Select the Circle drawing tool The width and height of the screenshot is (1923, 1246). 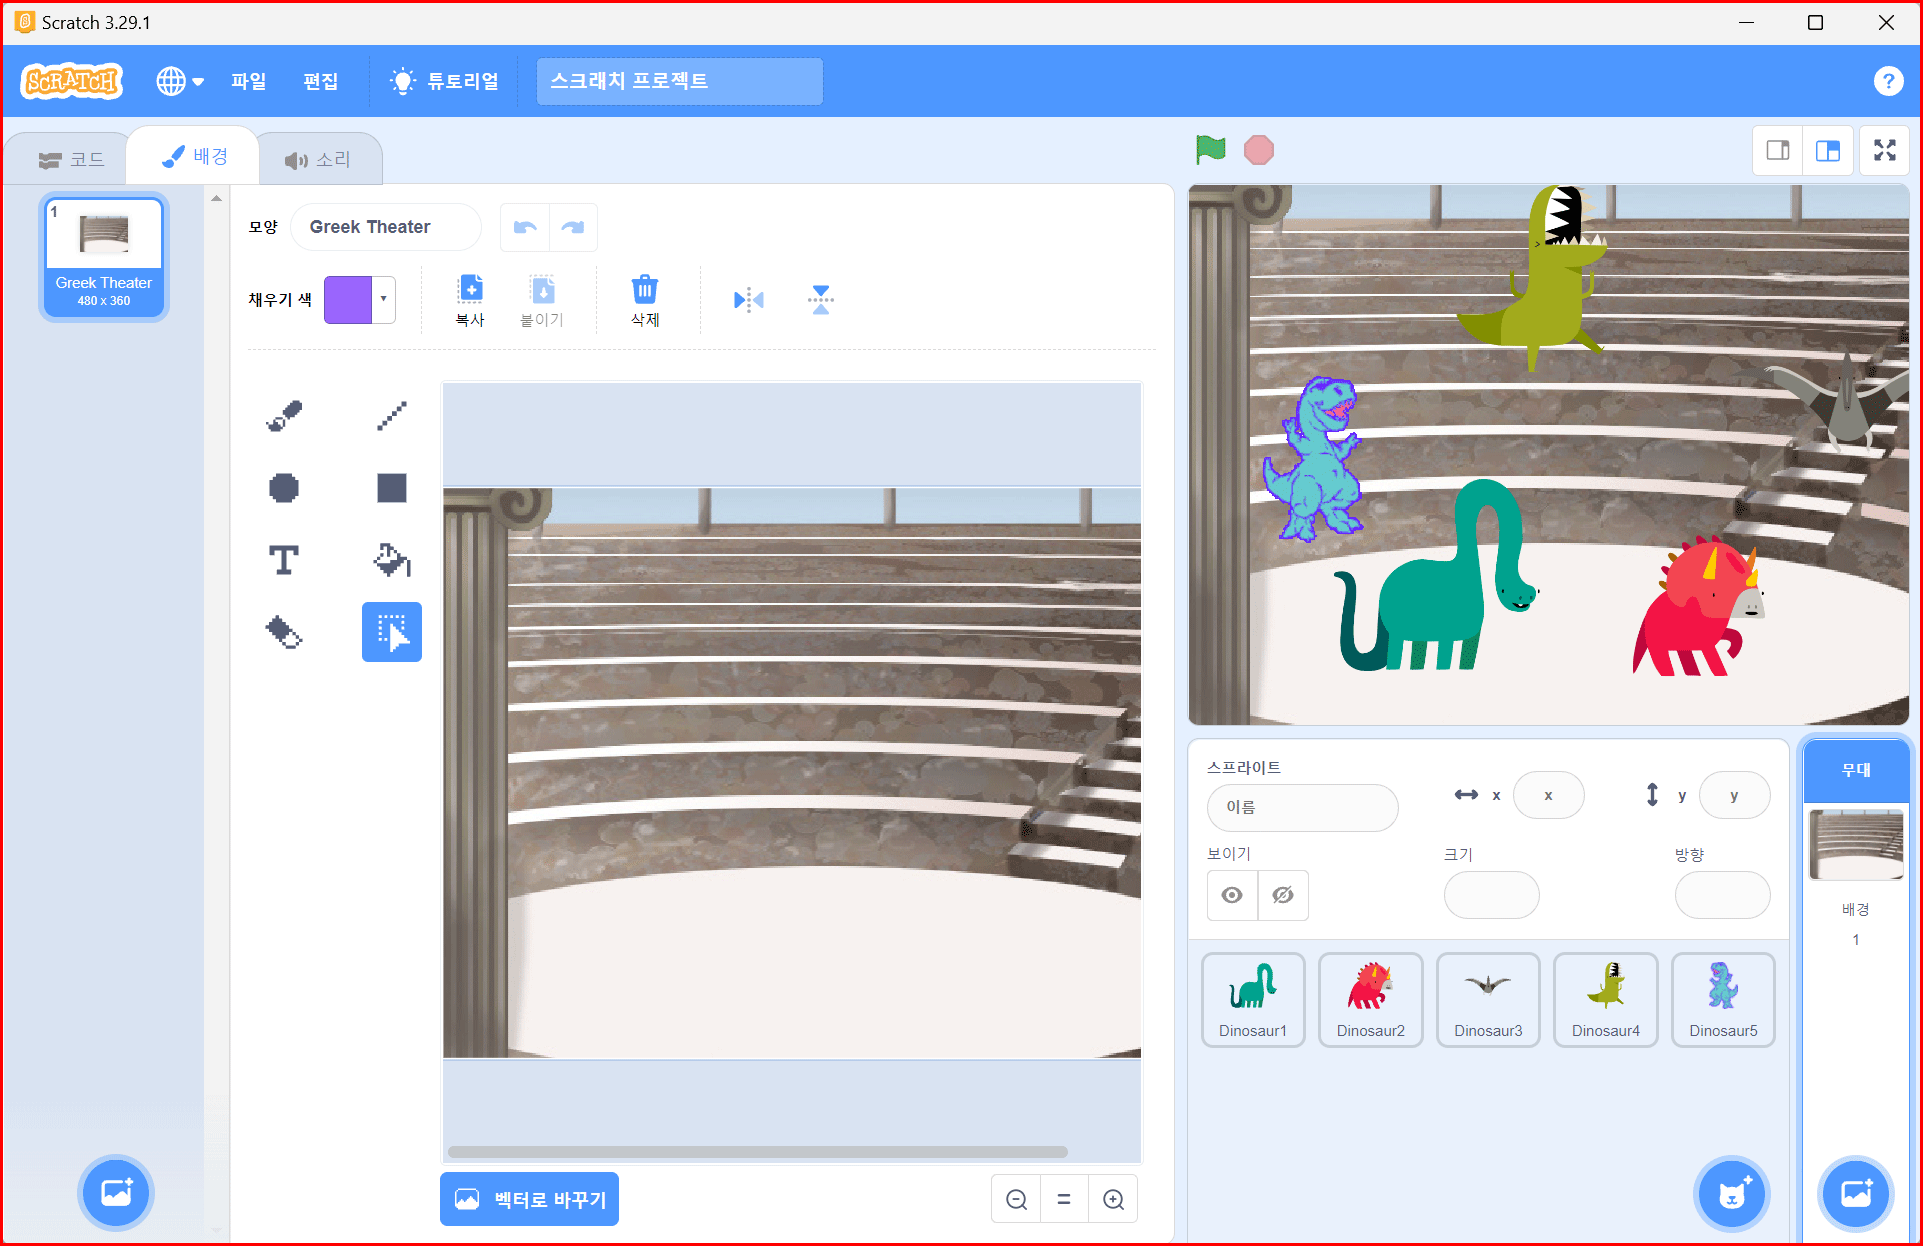284,488
